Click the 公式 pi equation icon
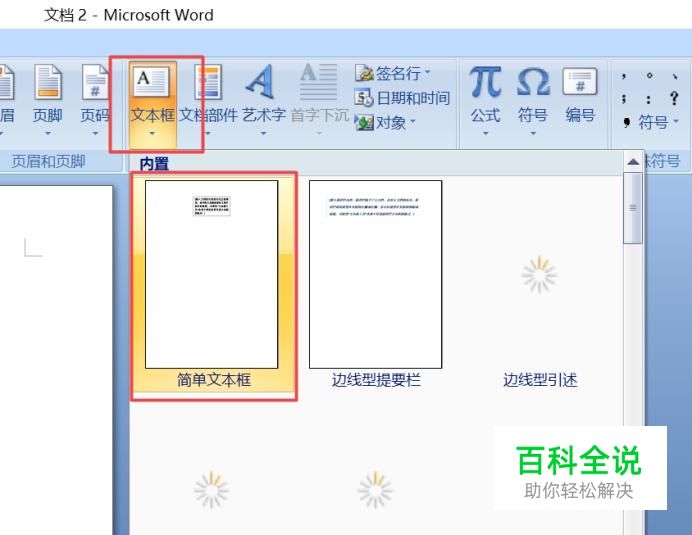 485,82
